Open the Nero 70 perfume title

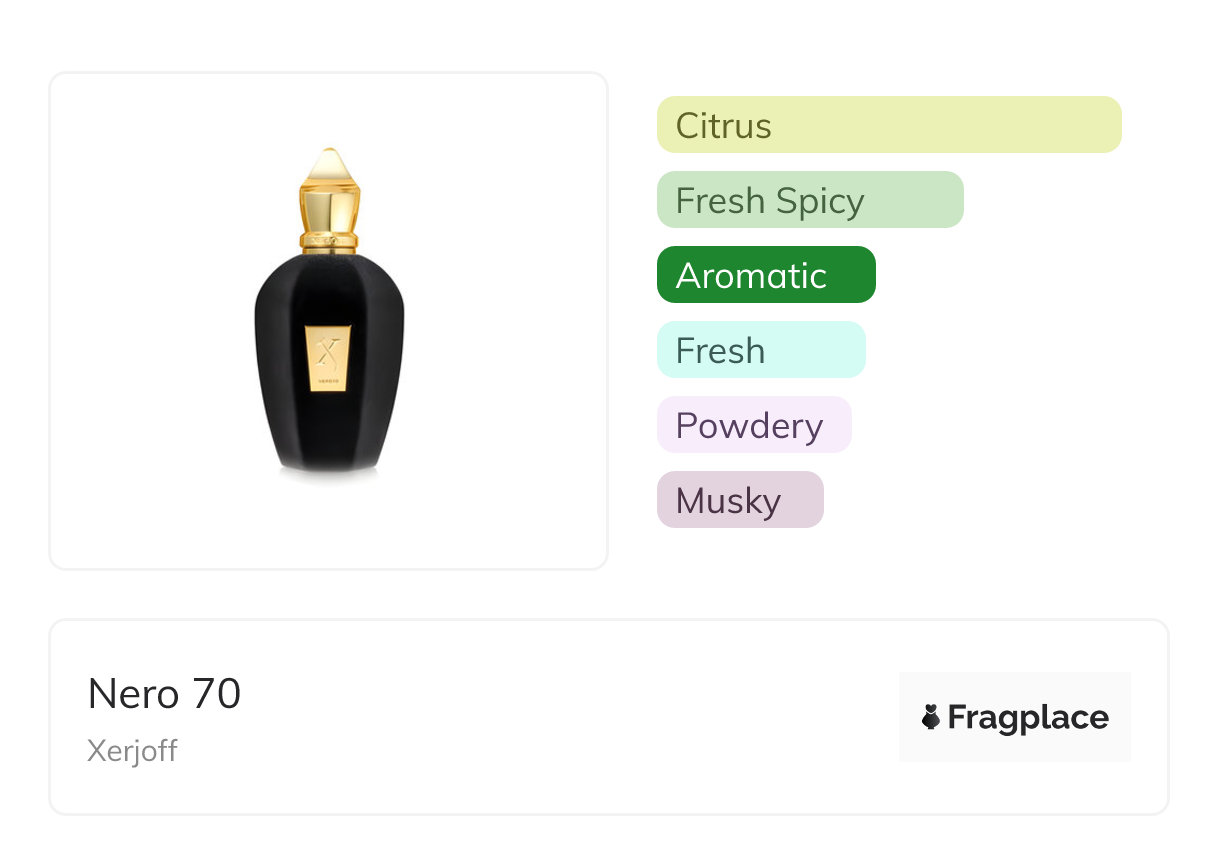pos(164,693)
